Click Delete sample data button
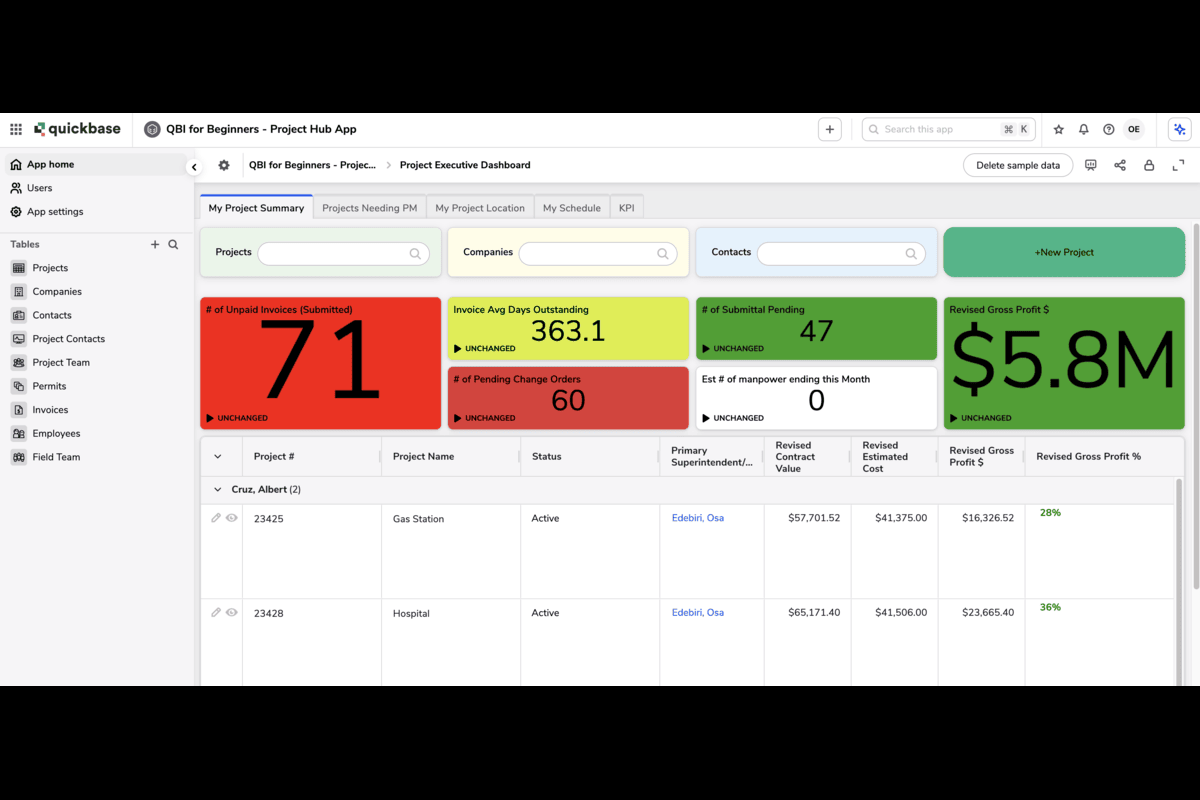Image resolution: width=1200 pixels, height=800 pixels. (1018, 165)
